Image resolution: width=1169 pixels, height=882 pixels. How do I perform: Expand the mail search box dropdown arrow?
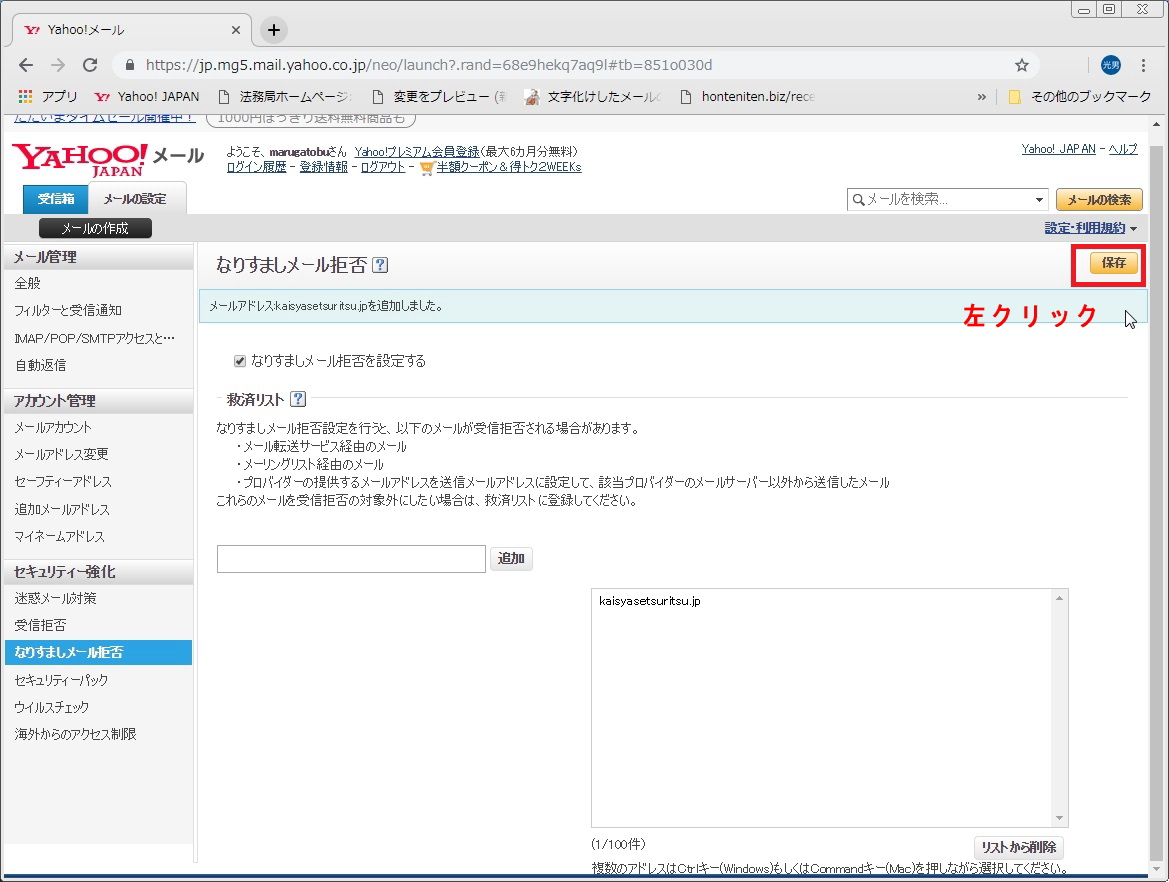1039,200
